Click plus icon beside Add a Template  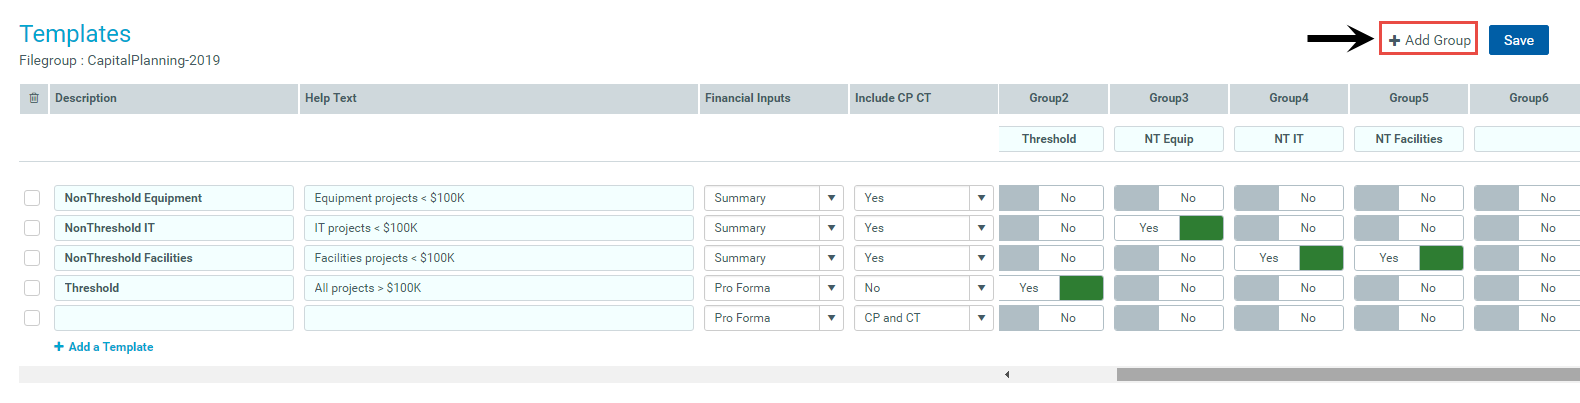(x=59, y=347)
